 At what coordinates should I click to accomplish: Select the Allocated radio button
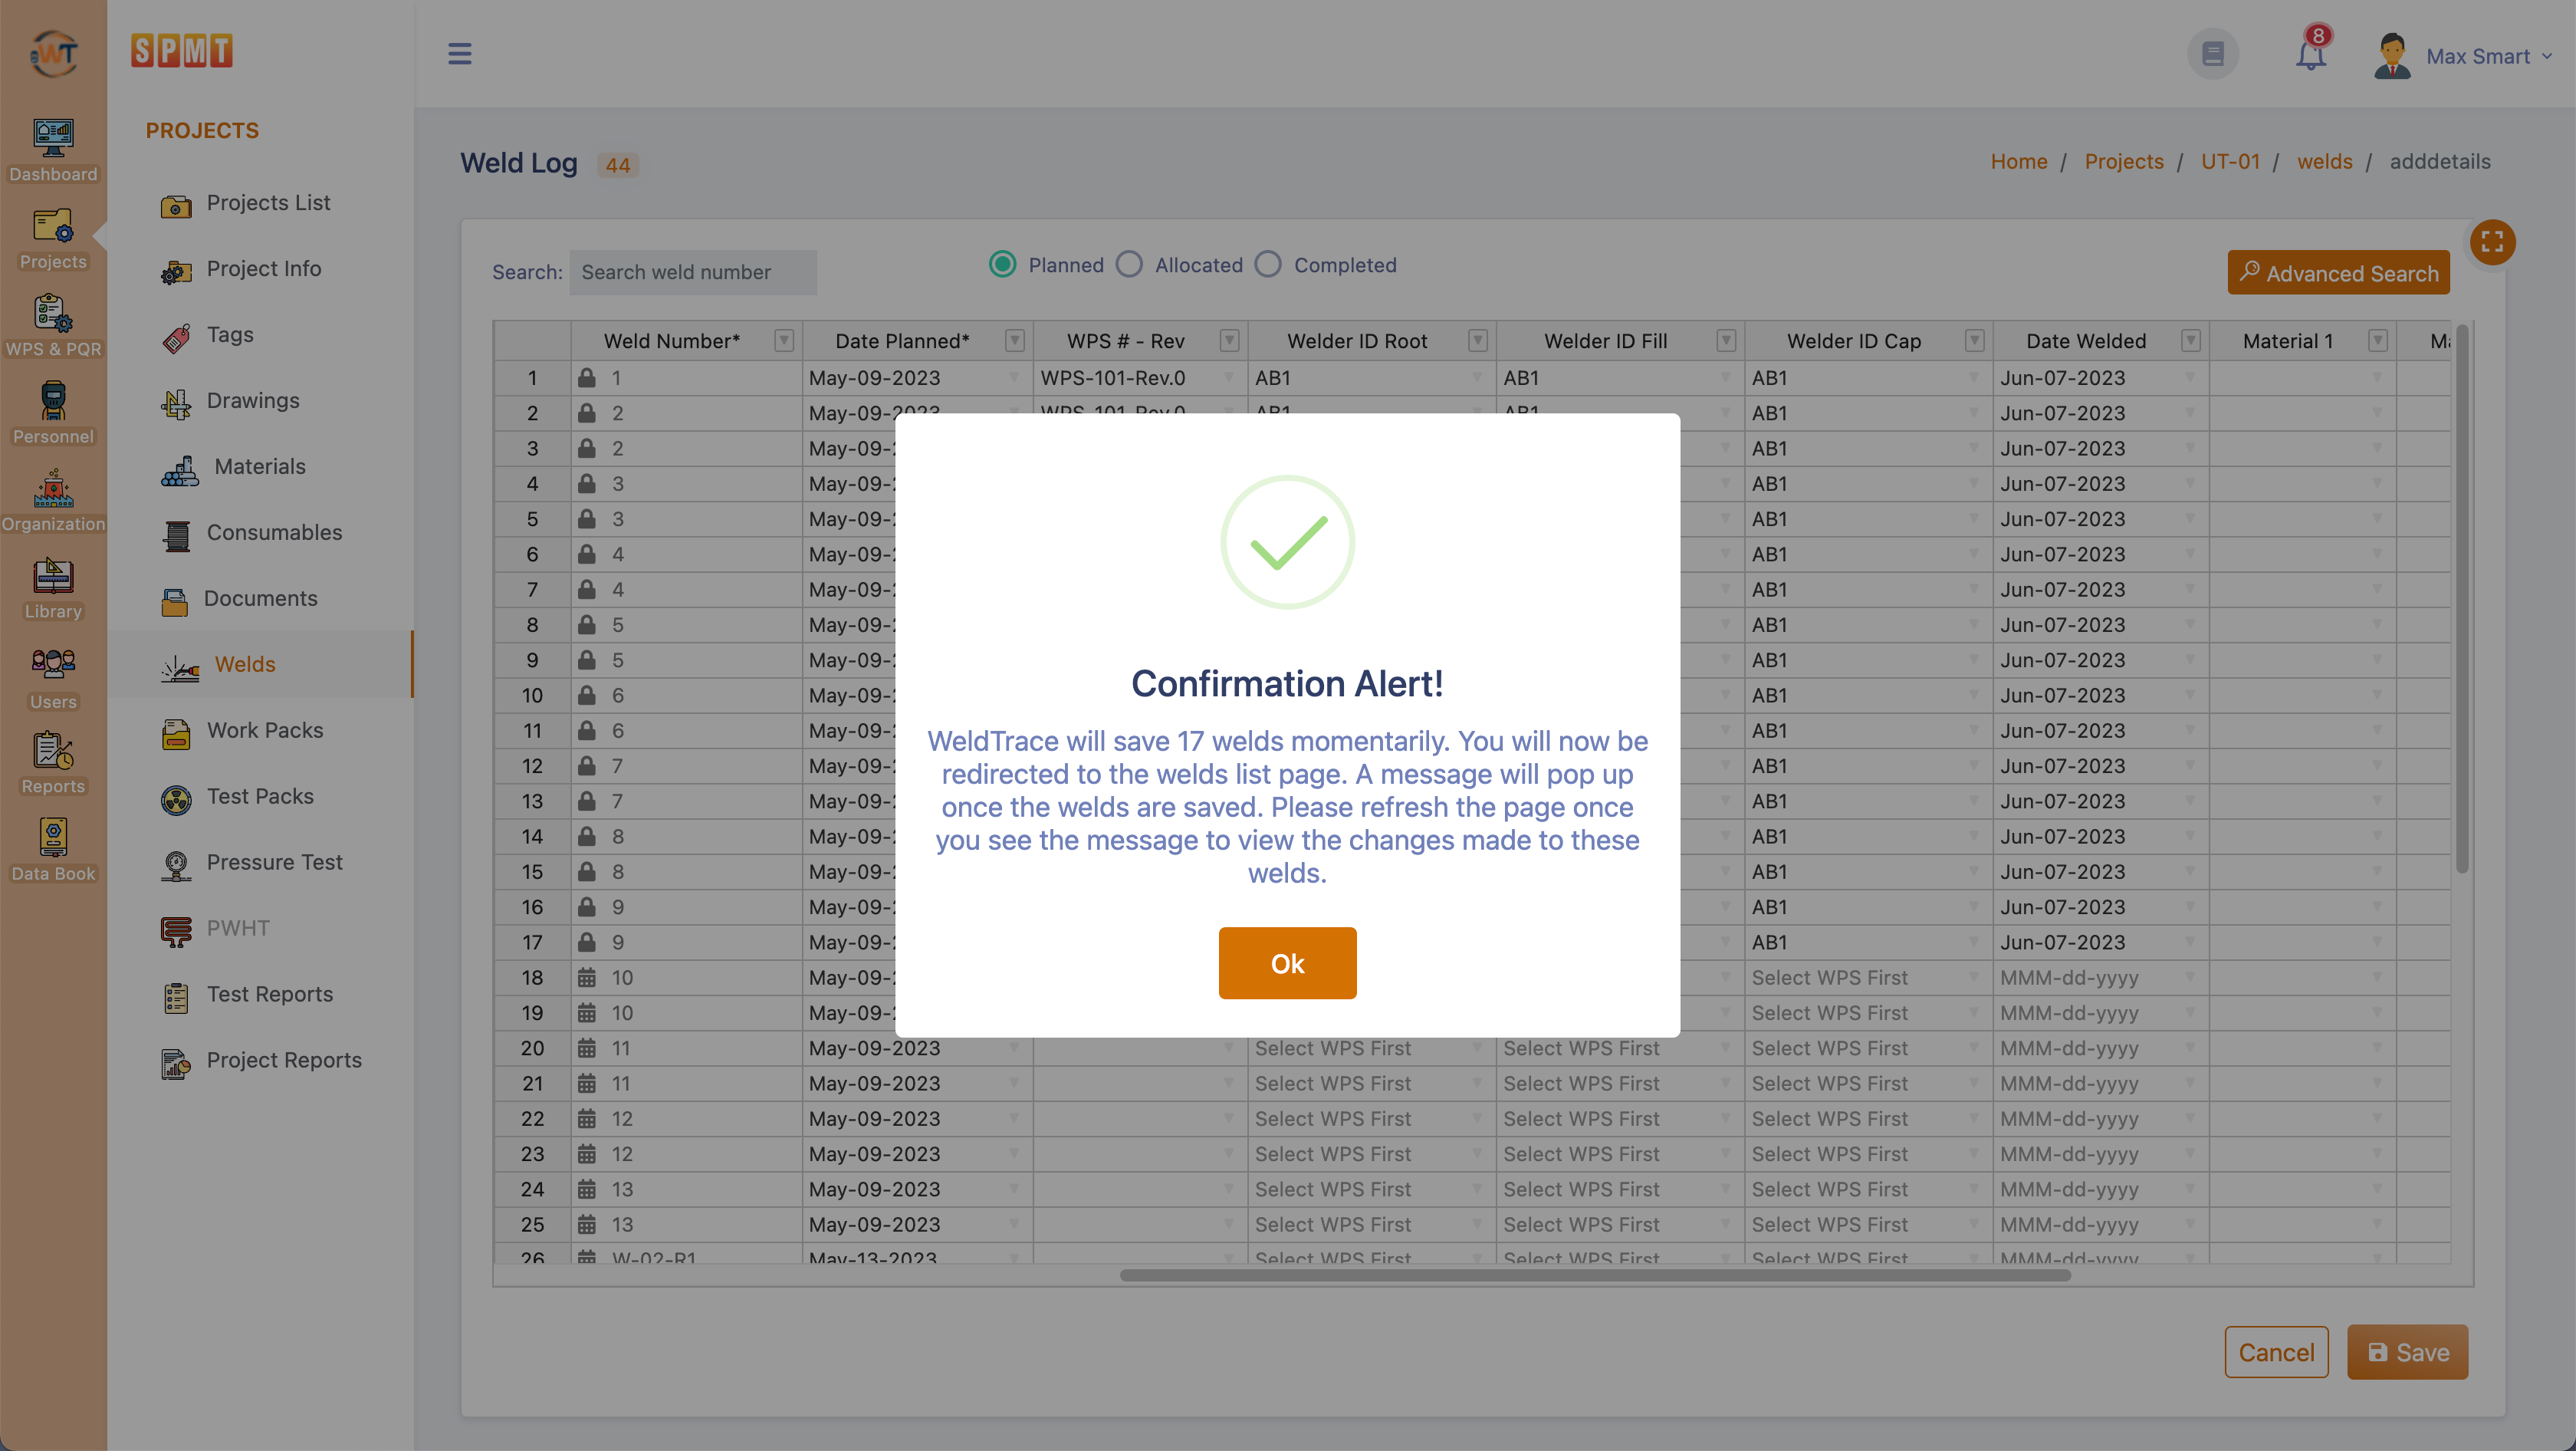(1129, 264)
